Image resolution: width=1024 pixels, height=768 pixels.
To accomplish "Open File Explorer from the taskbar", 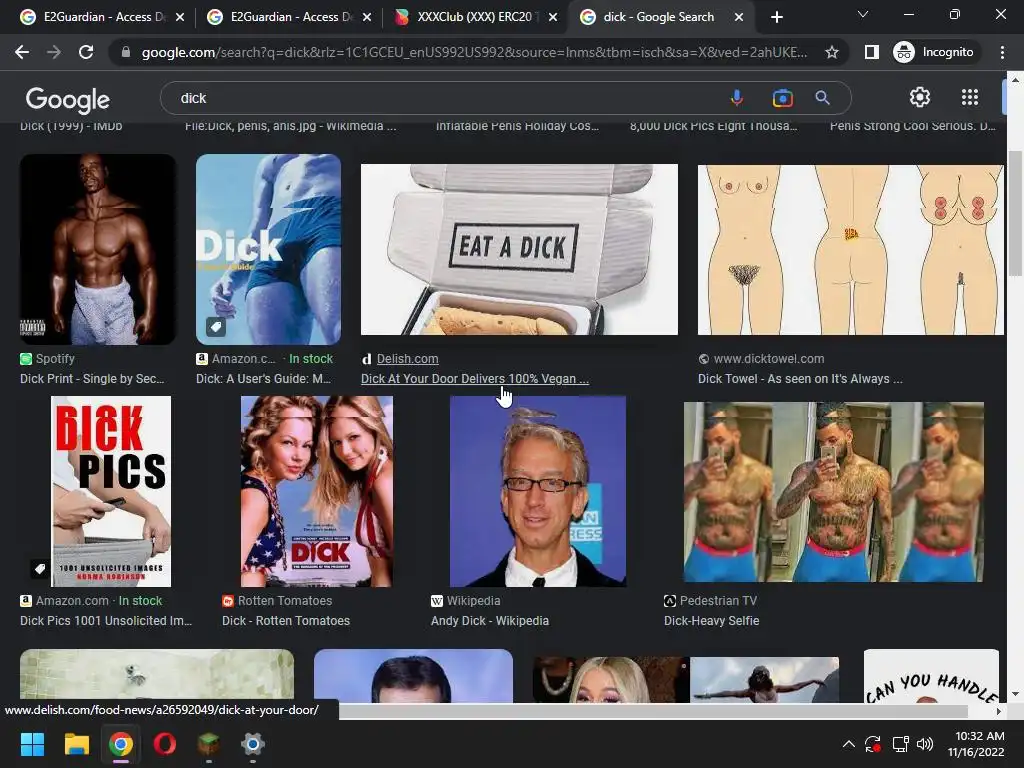I will point(76,744).
